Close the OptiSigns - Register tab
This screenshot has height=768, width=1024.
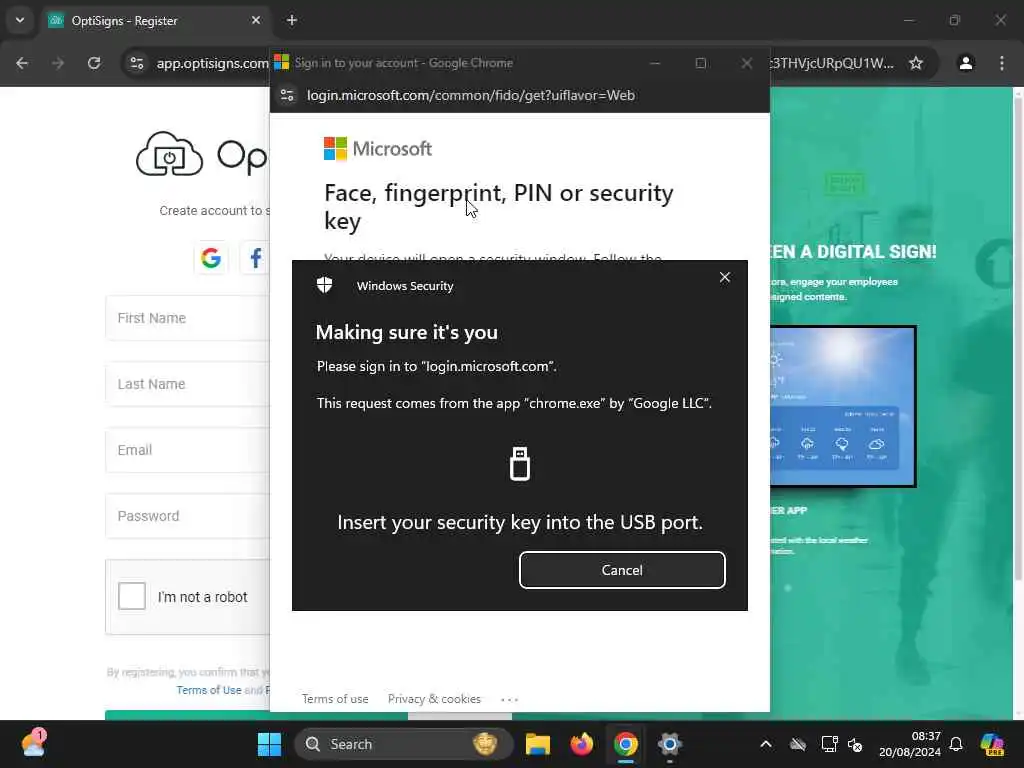click(x=256, y=20)
